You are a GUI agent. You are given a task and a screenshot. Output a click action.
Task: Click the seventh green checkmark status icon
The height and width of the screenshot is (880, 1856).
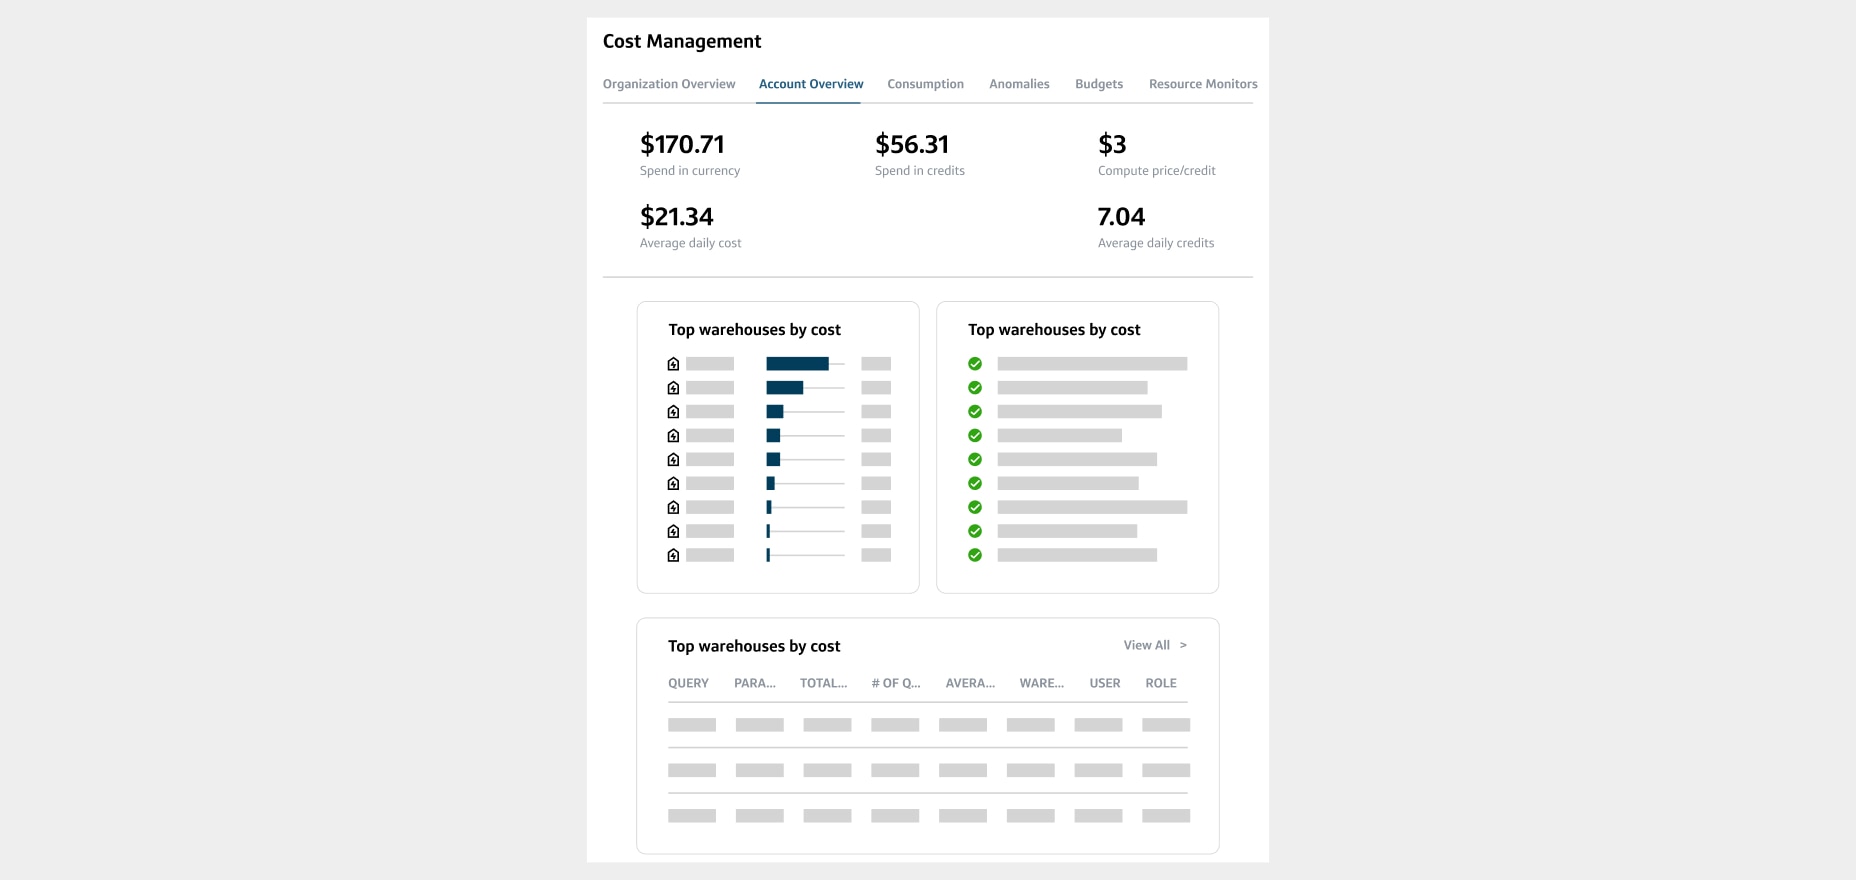975,508
